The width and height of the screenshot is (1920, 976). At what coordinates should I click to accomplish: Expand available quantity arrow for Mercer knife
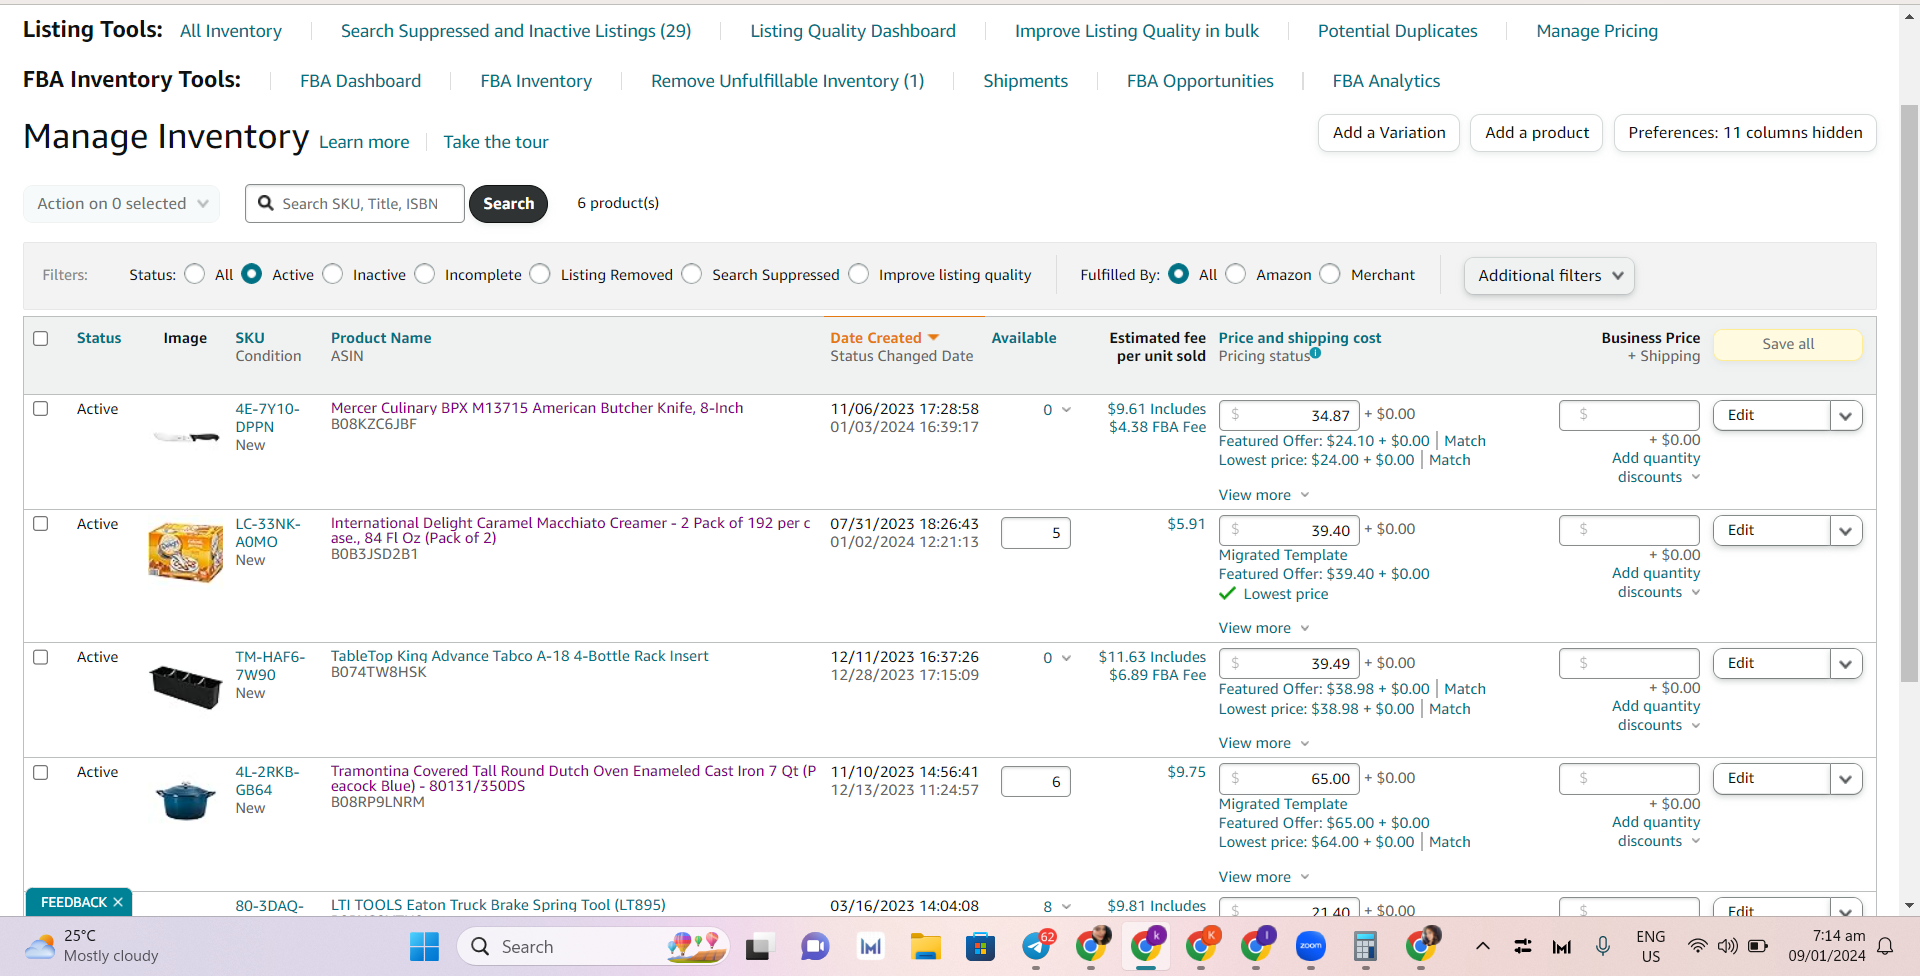pos(1066,409)
